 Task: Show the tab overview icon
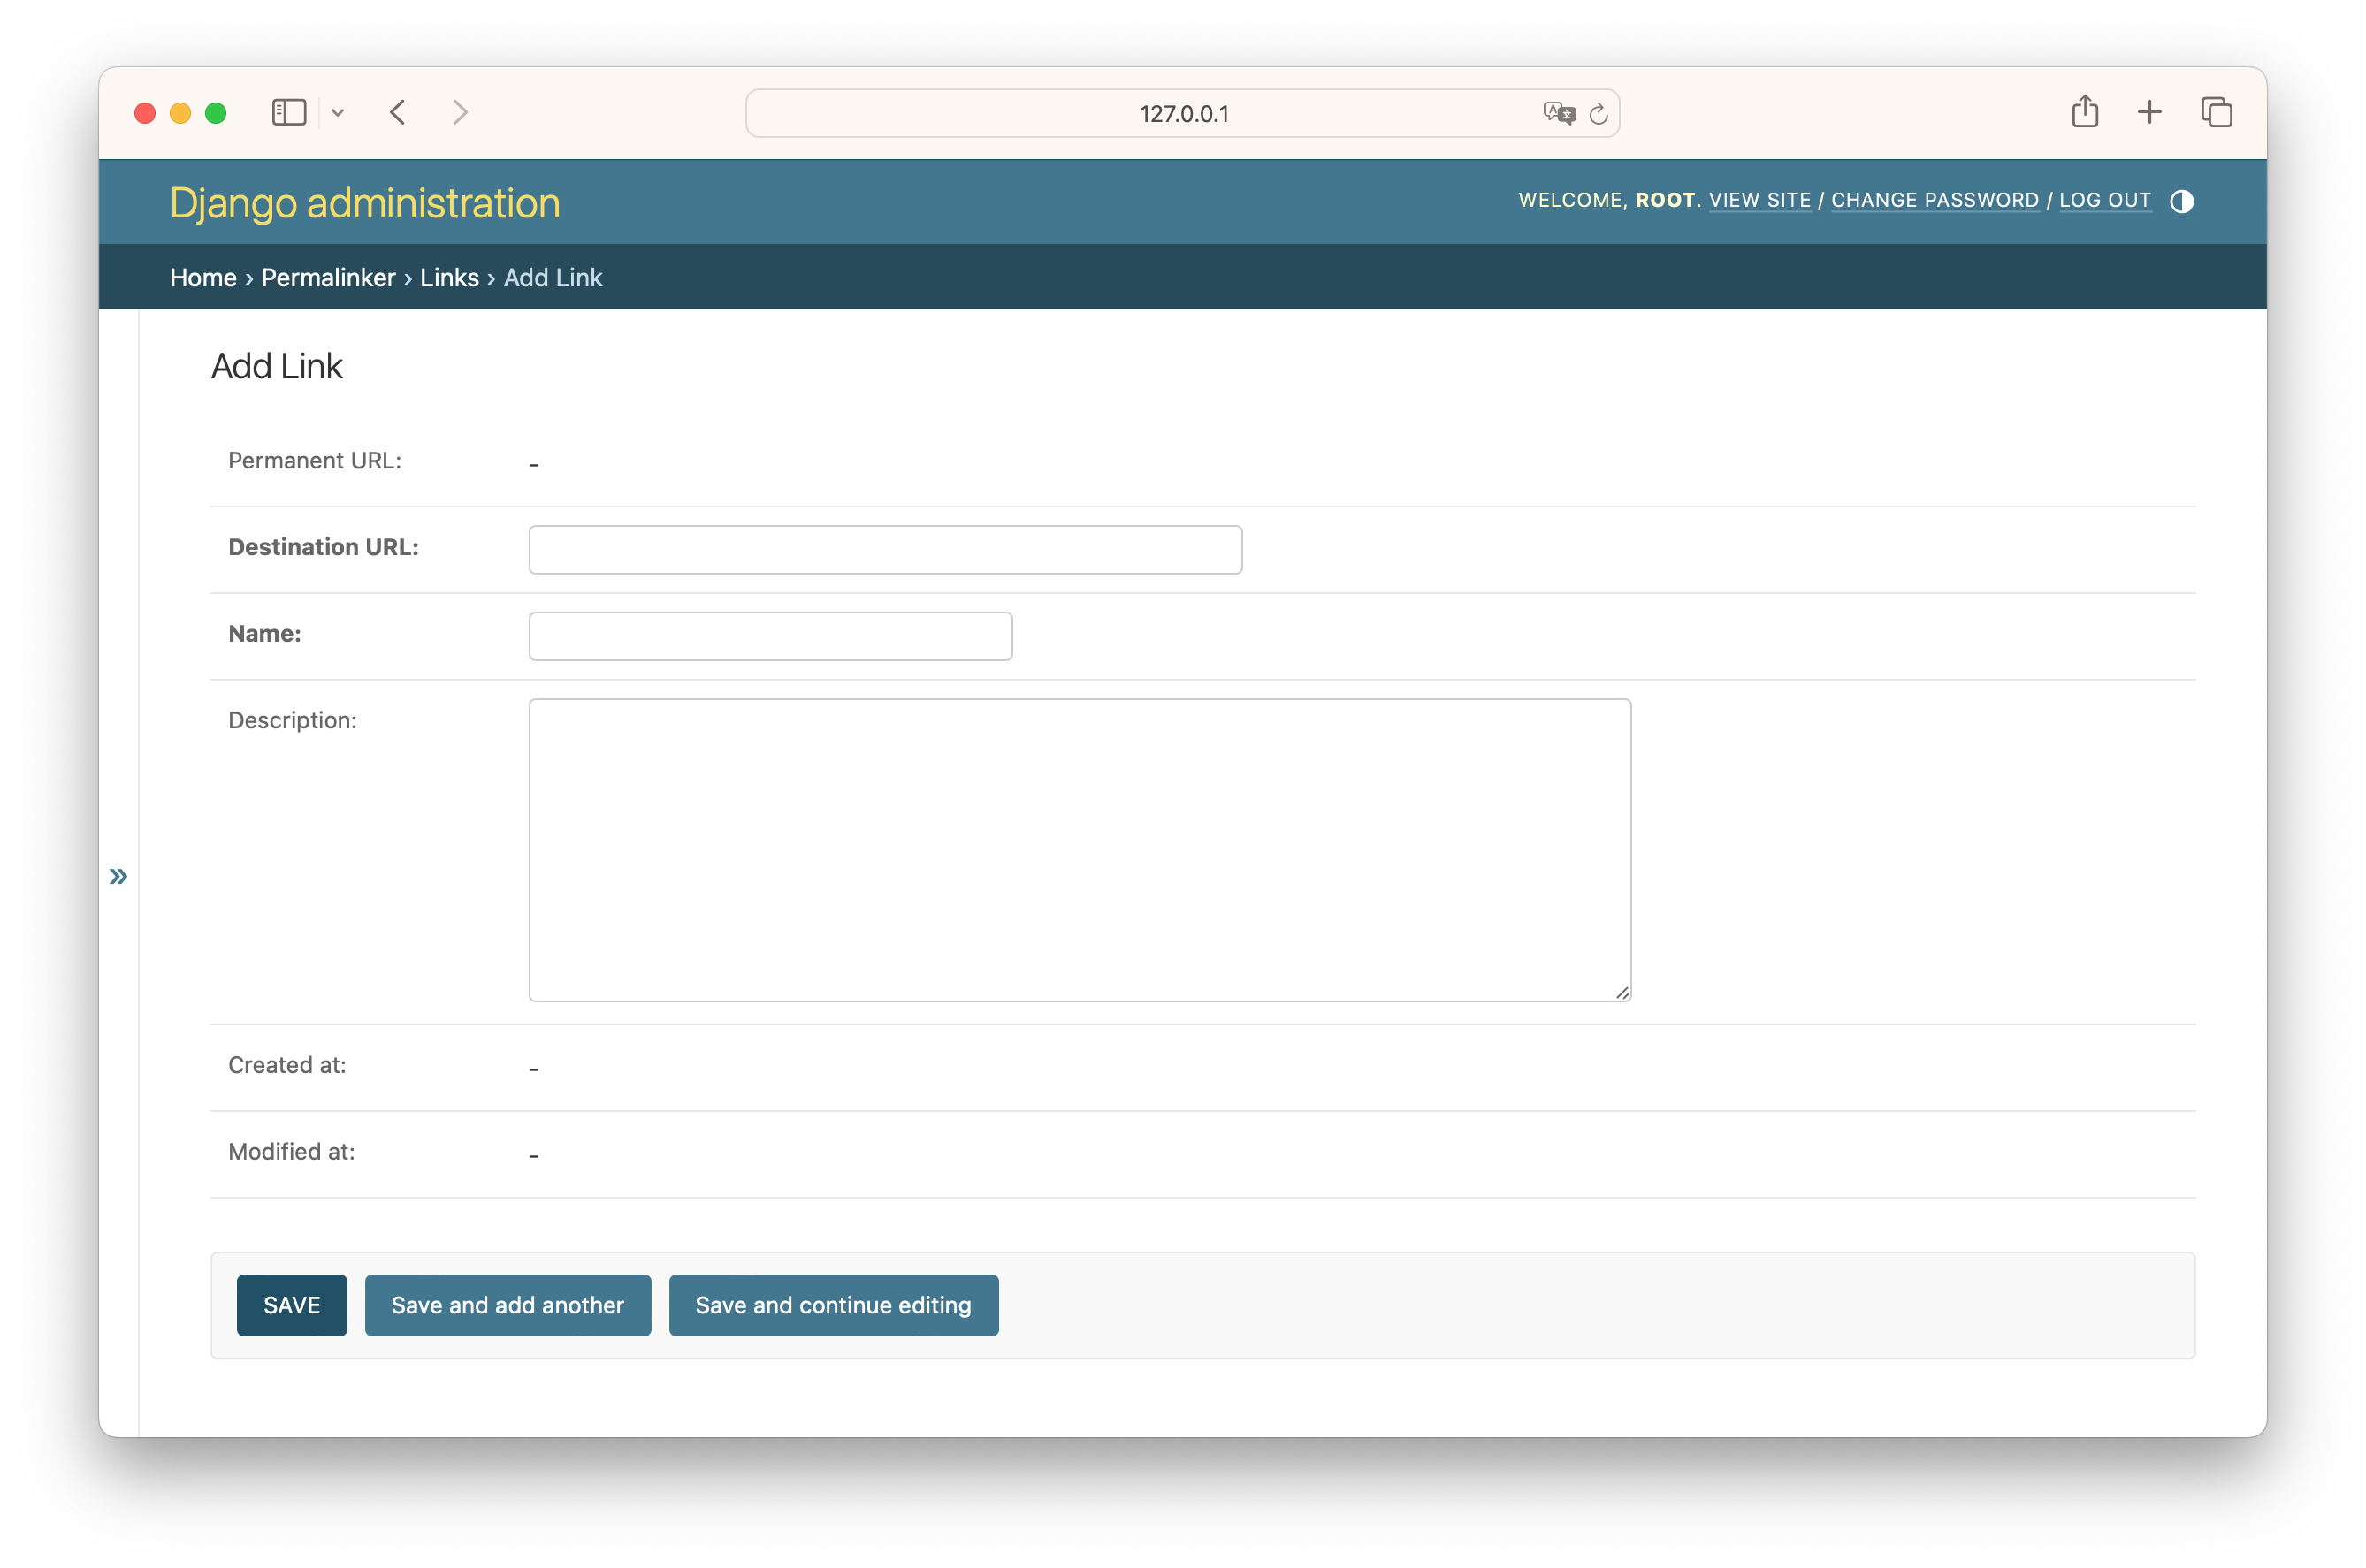coord(2216,112)
